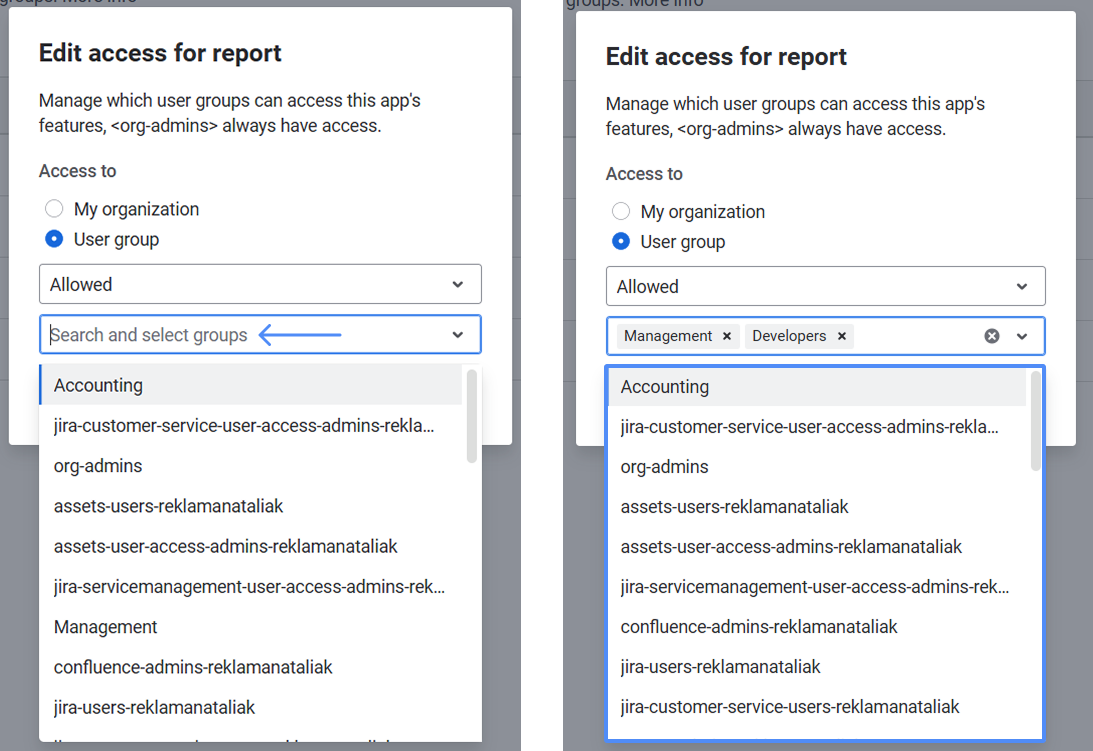Collapse group list using chevron beside Developers tag

[1022, 336]
